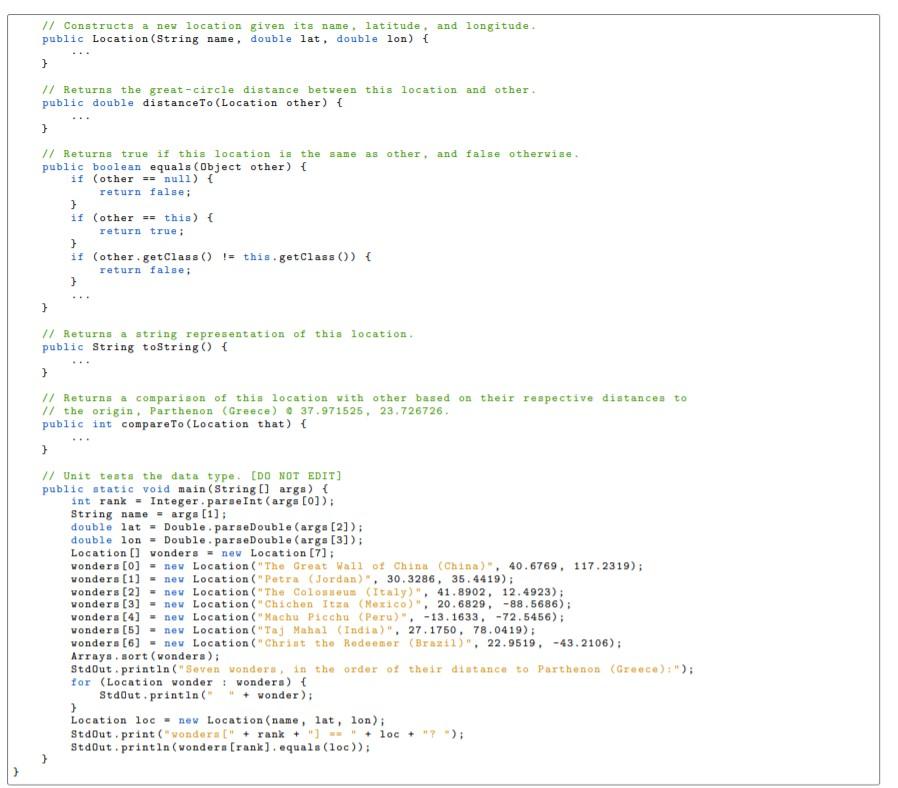Click the StdOut.print "wonders[" + rank line
The height and width of the screenshot is (788, 898).
click(x=267, y=734)
